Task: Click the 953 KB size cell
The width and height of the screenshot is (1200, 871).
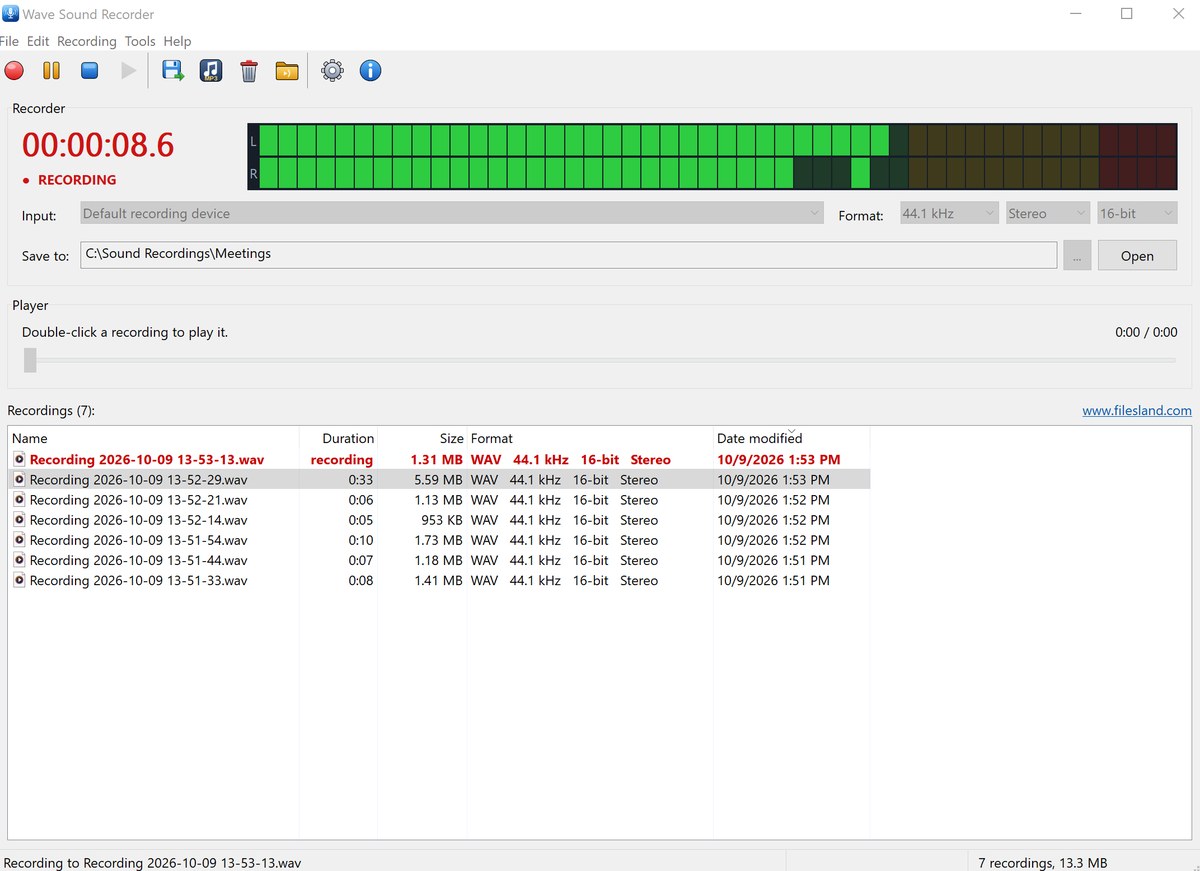Action: [x=442, y=520]
